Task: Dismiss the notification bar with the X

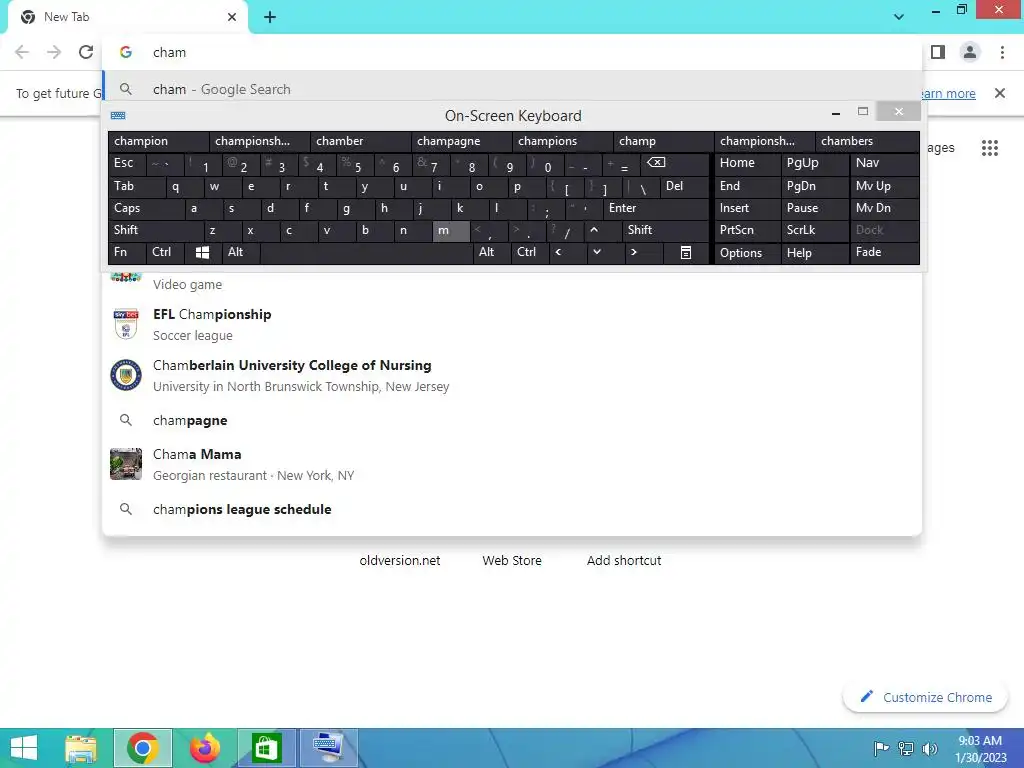Action: (1000, 93)
